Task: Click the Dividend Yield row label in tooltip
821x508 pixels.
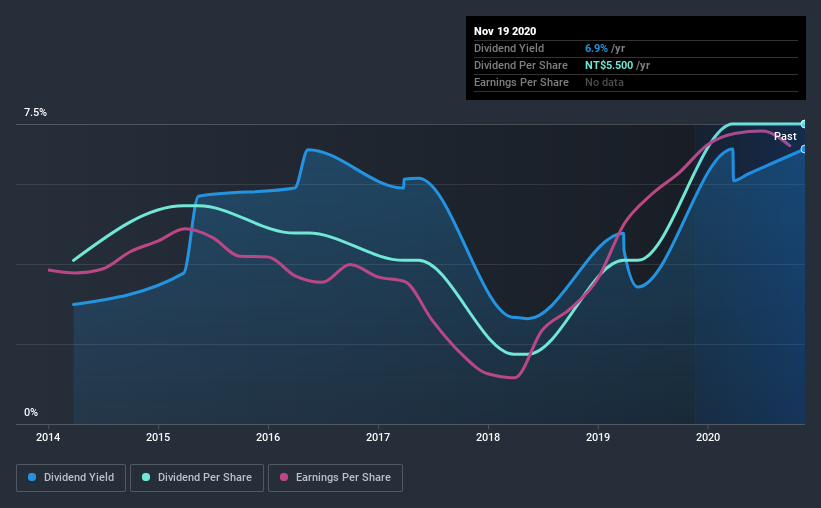Action: pos(509,48)
